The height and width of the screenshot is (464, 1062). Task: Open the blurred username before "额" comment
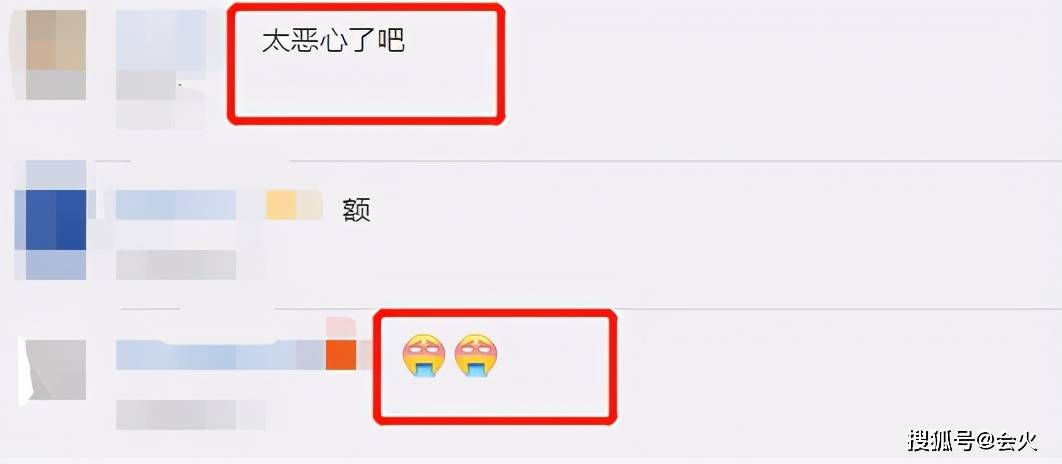(176, 205)
